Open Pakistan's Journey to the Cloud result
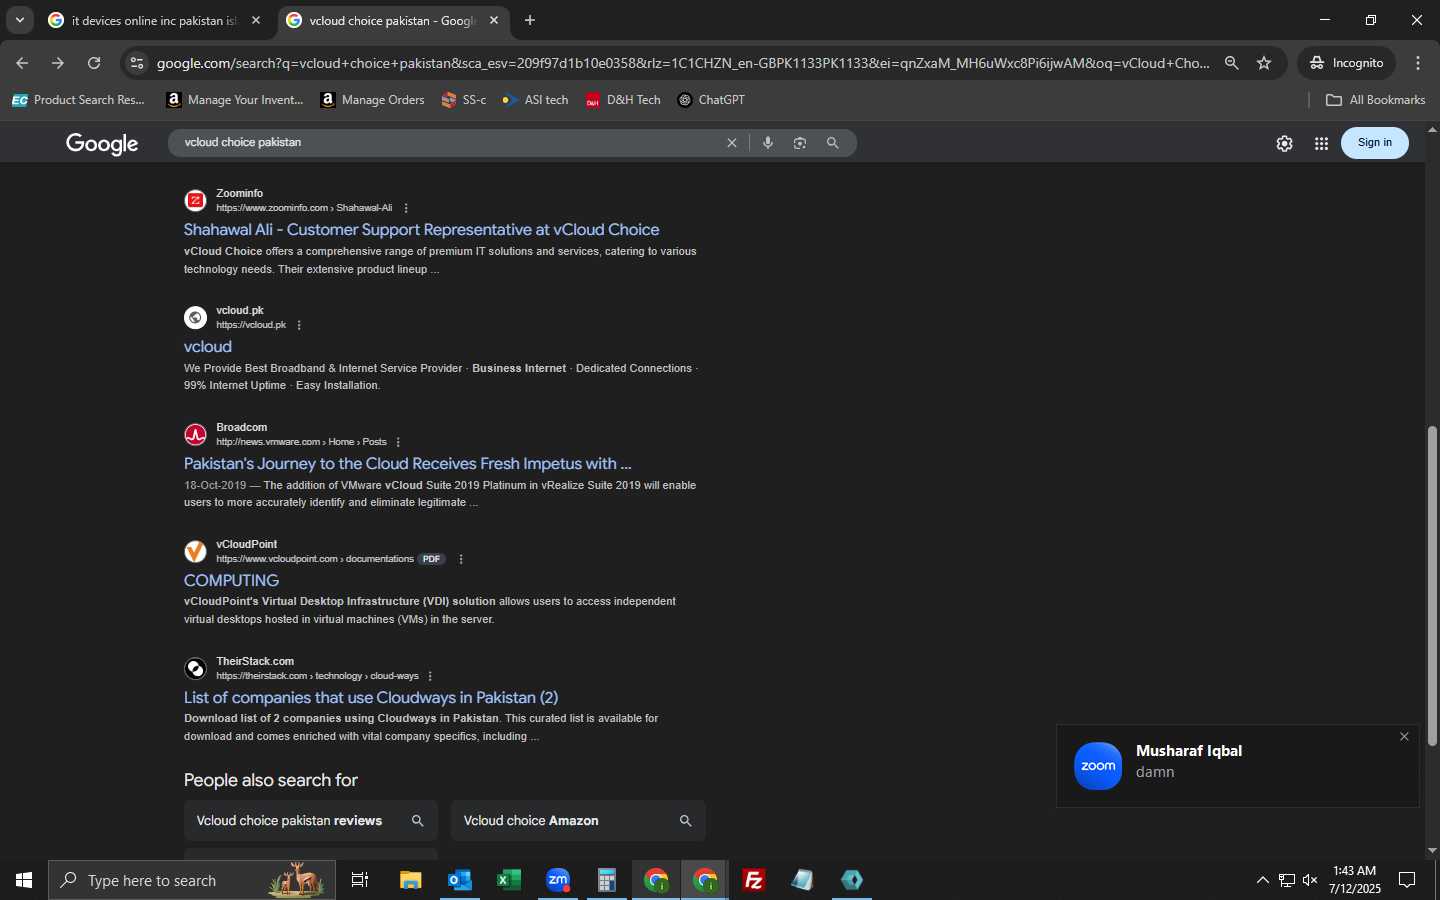Image resolution: width=1440 pixels, height=900 pixels. pyautogui.click(x=407, y=463)
